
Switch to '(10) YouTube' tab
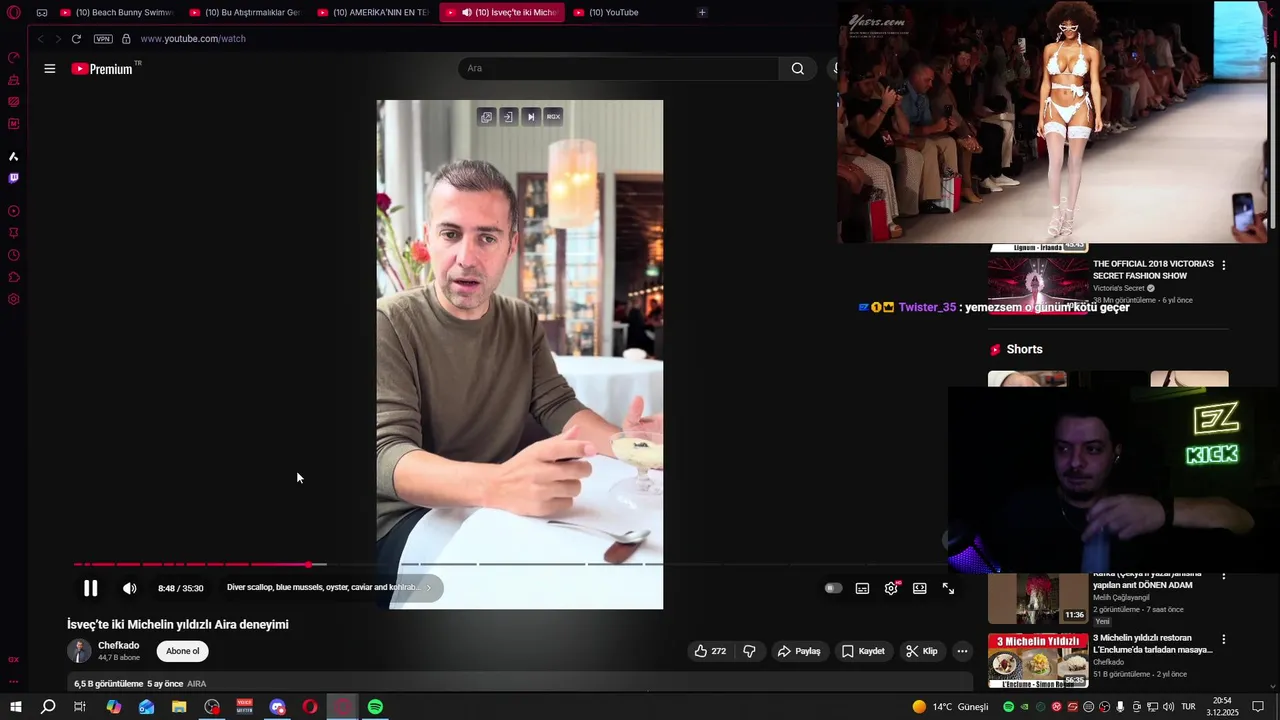tap(631, 12)
